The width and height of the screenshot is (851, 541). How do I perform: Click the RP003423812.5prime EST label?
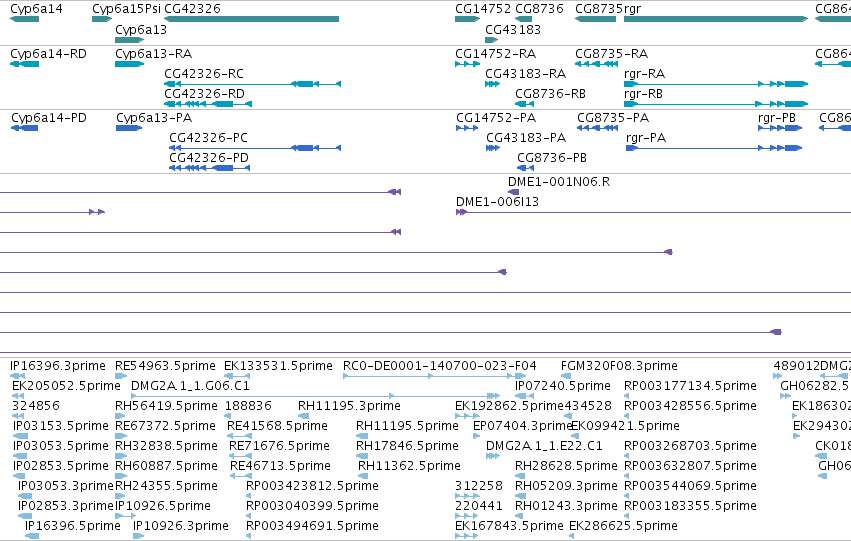[313, 486]
